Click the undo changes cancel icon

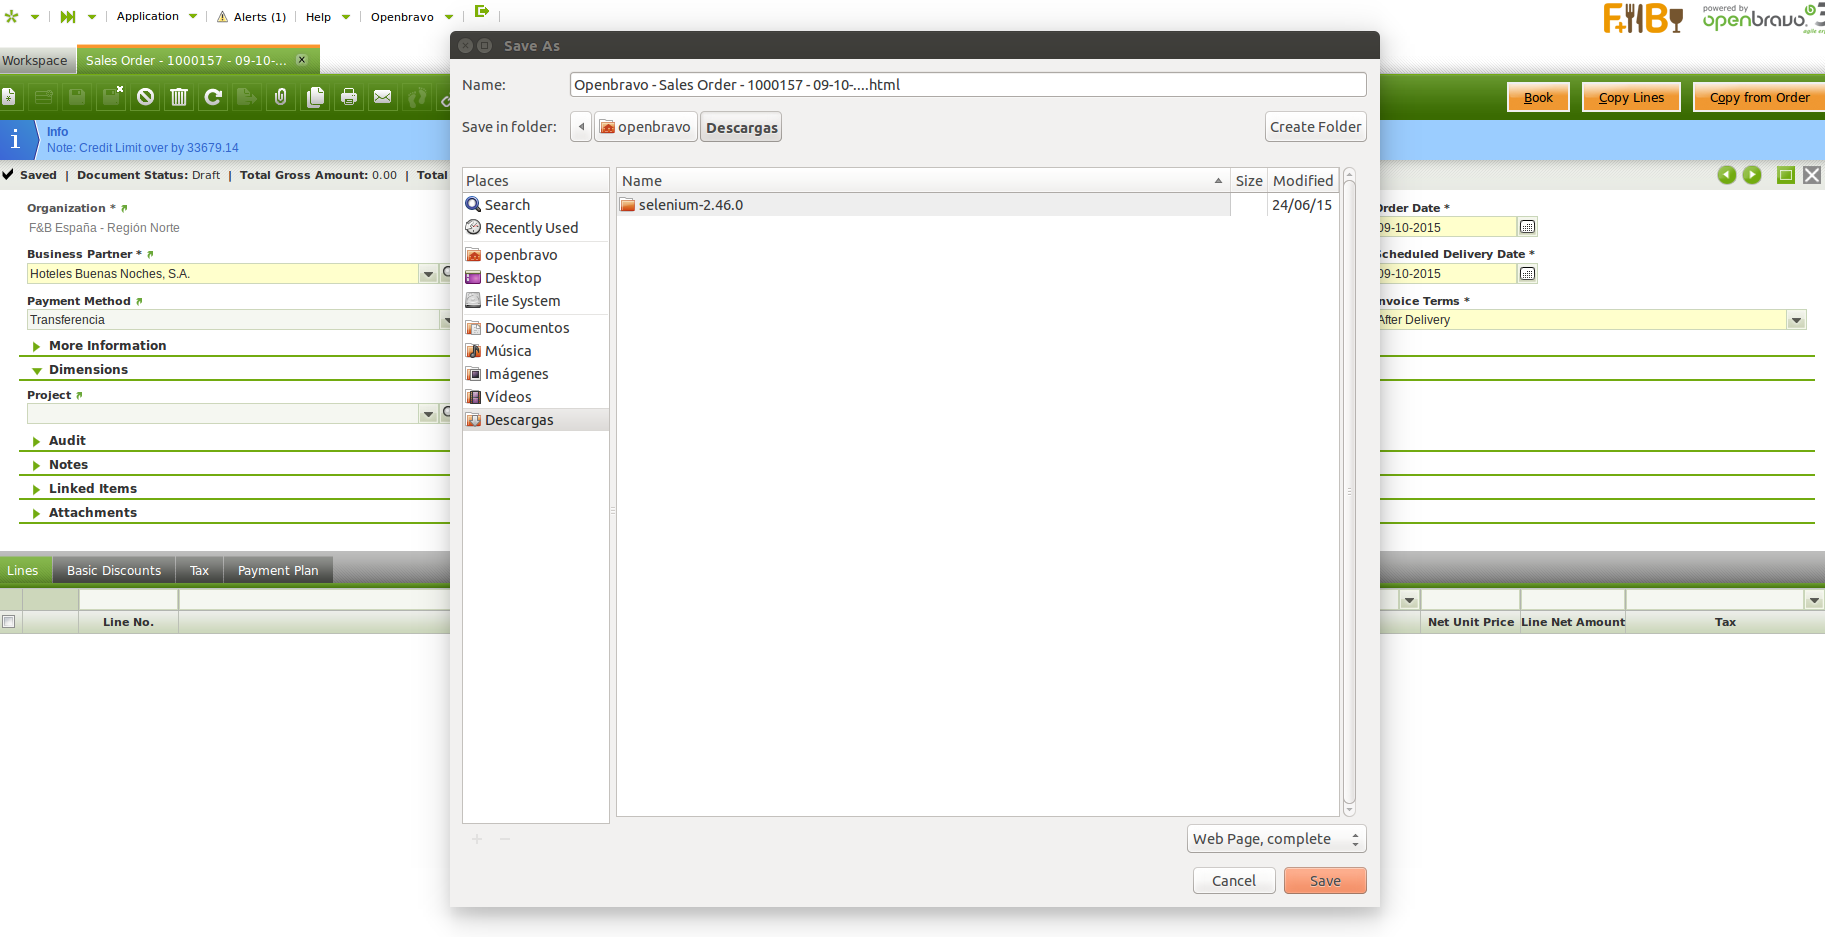(146, 97)
